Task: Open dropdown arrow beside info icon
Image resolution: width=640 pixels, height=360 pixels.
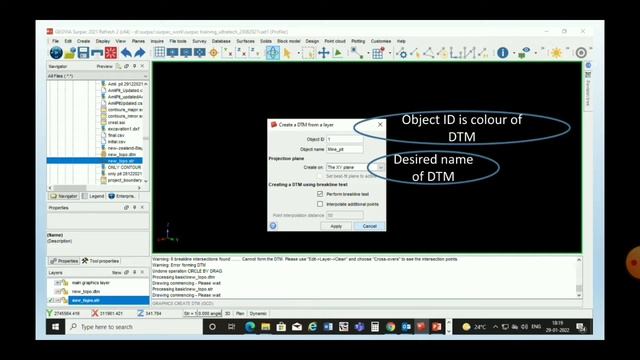Action: pos(513,53)
